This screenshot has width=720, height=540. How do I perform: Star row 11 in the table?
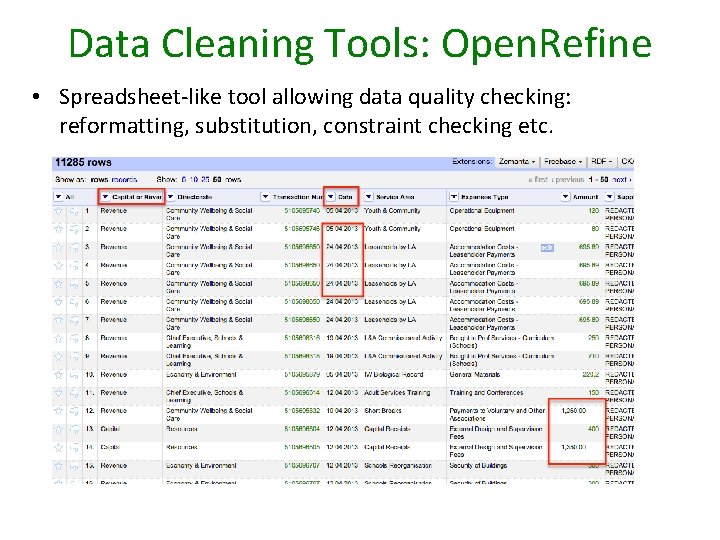(58, 394)
